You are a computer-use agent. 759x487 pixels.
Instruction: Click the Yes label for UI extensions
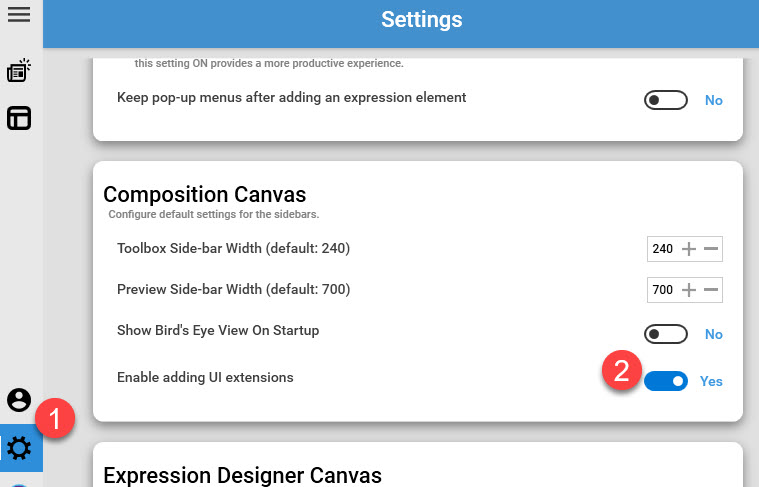point(711,381)
